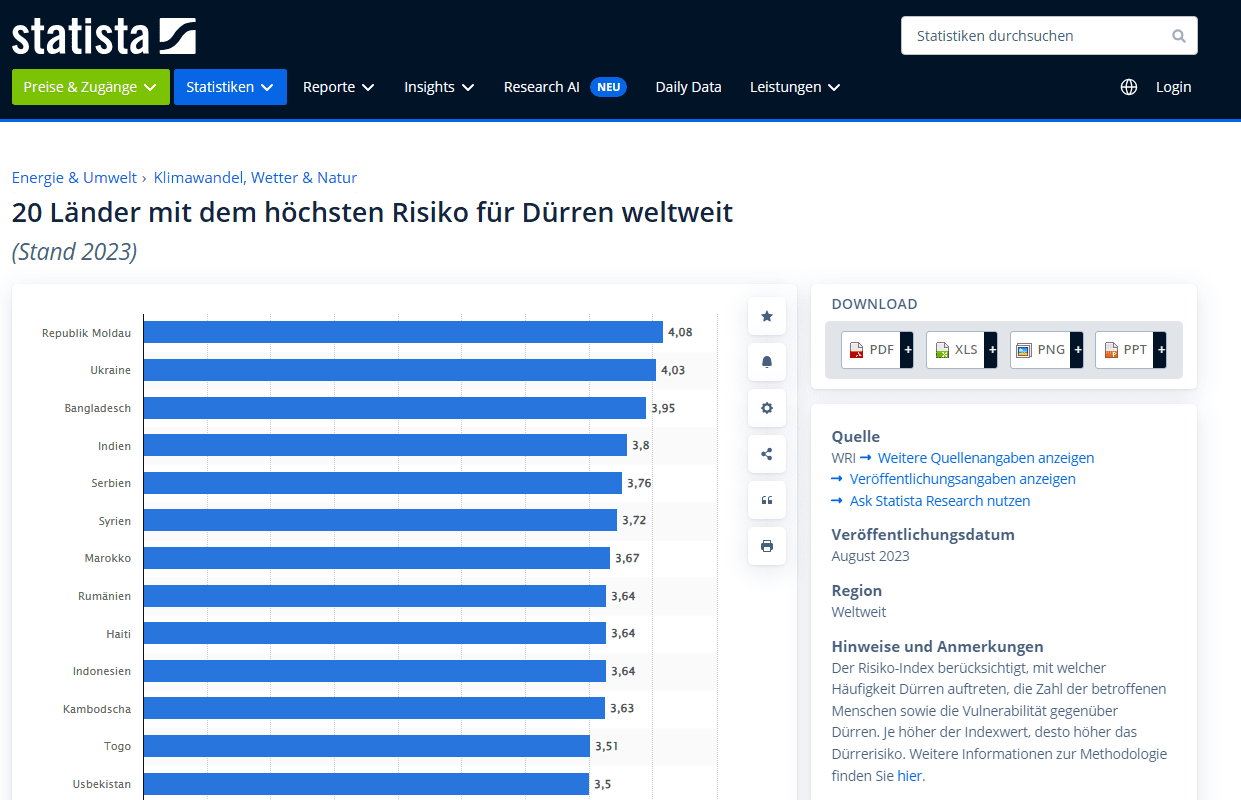Click the Statista logo

104,36
